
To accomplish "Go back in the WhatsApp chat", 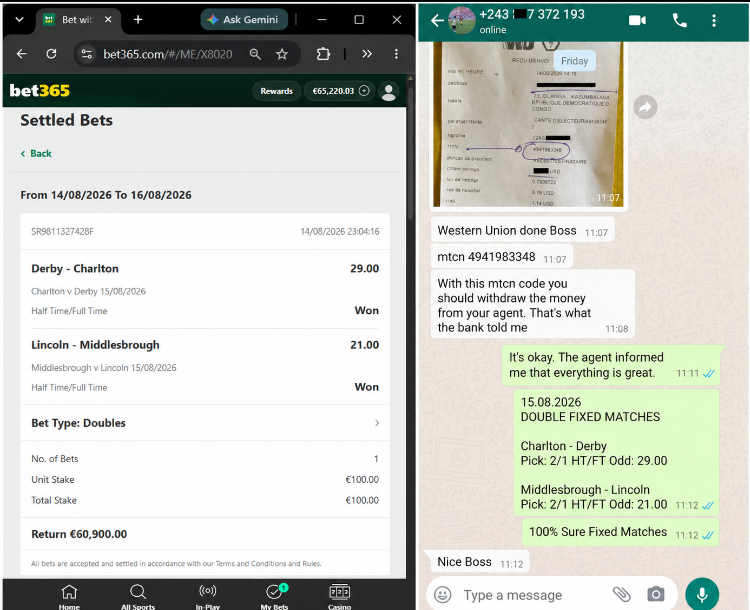I will pyautogui.click(x=437, y=20).
